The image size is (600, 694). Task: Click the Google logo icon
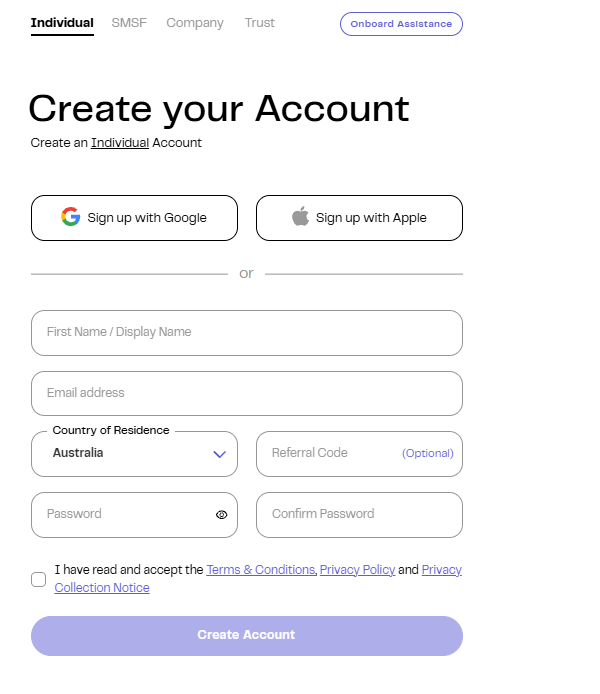pos(70,217)
